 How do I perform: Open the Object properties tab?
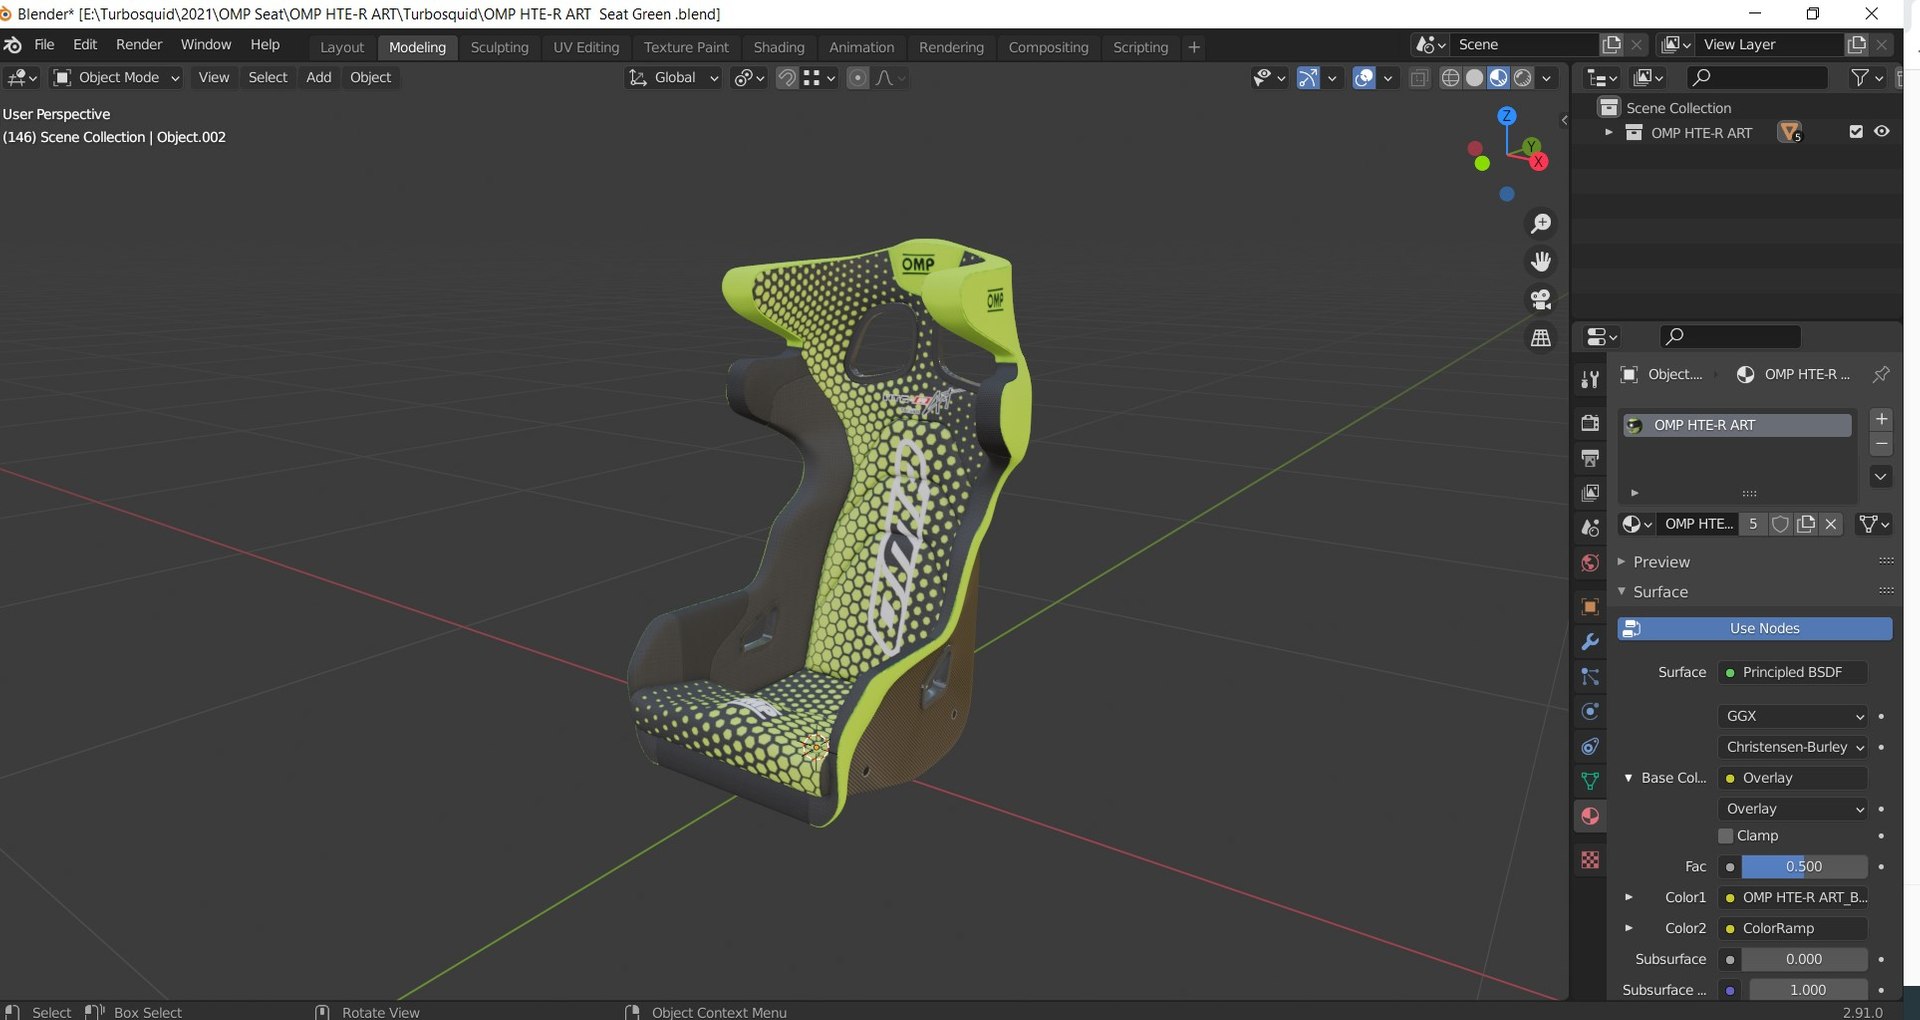(x=1590, y=607)
